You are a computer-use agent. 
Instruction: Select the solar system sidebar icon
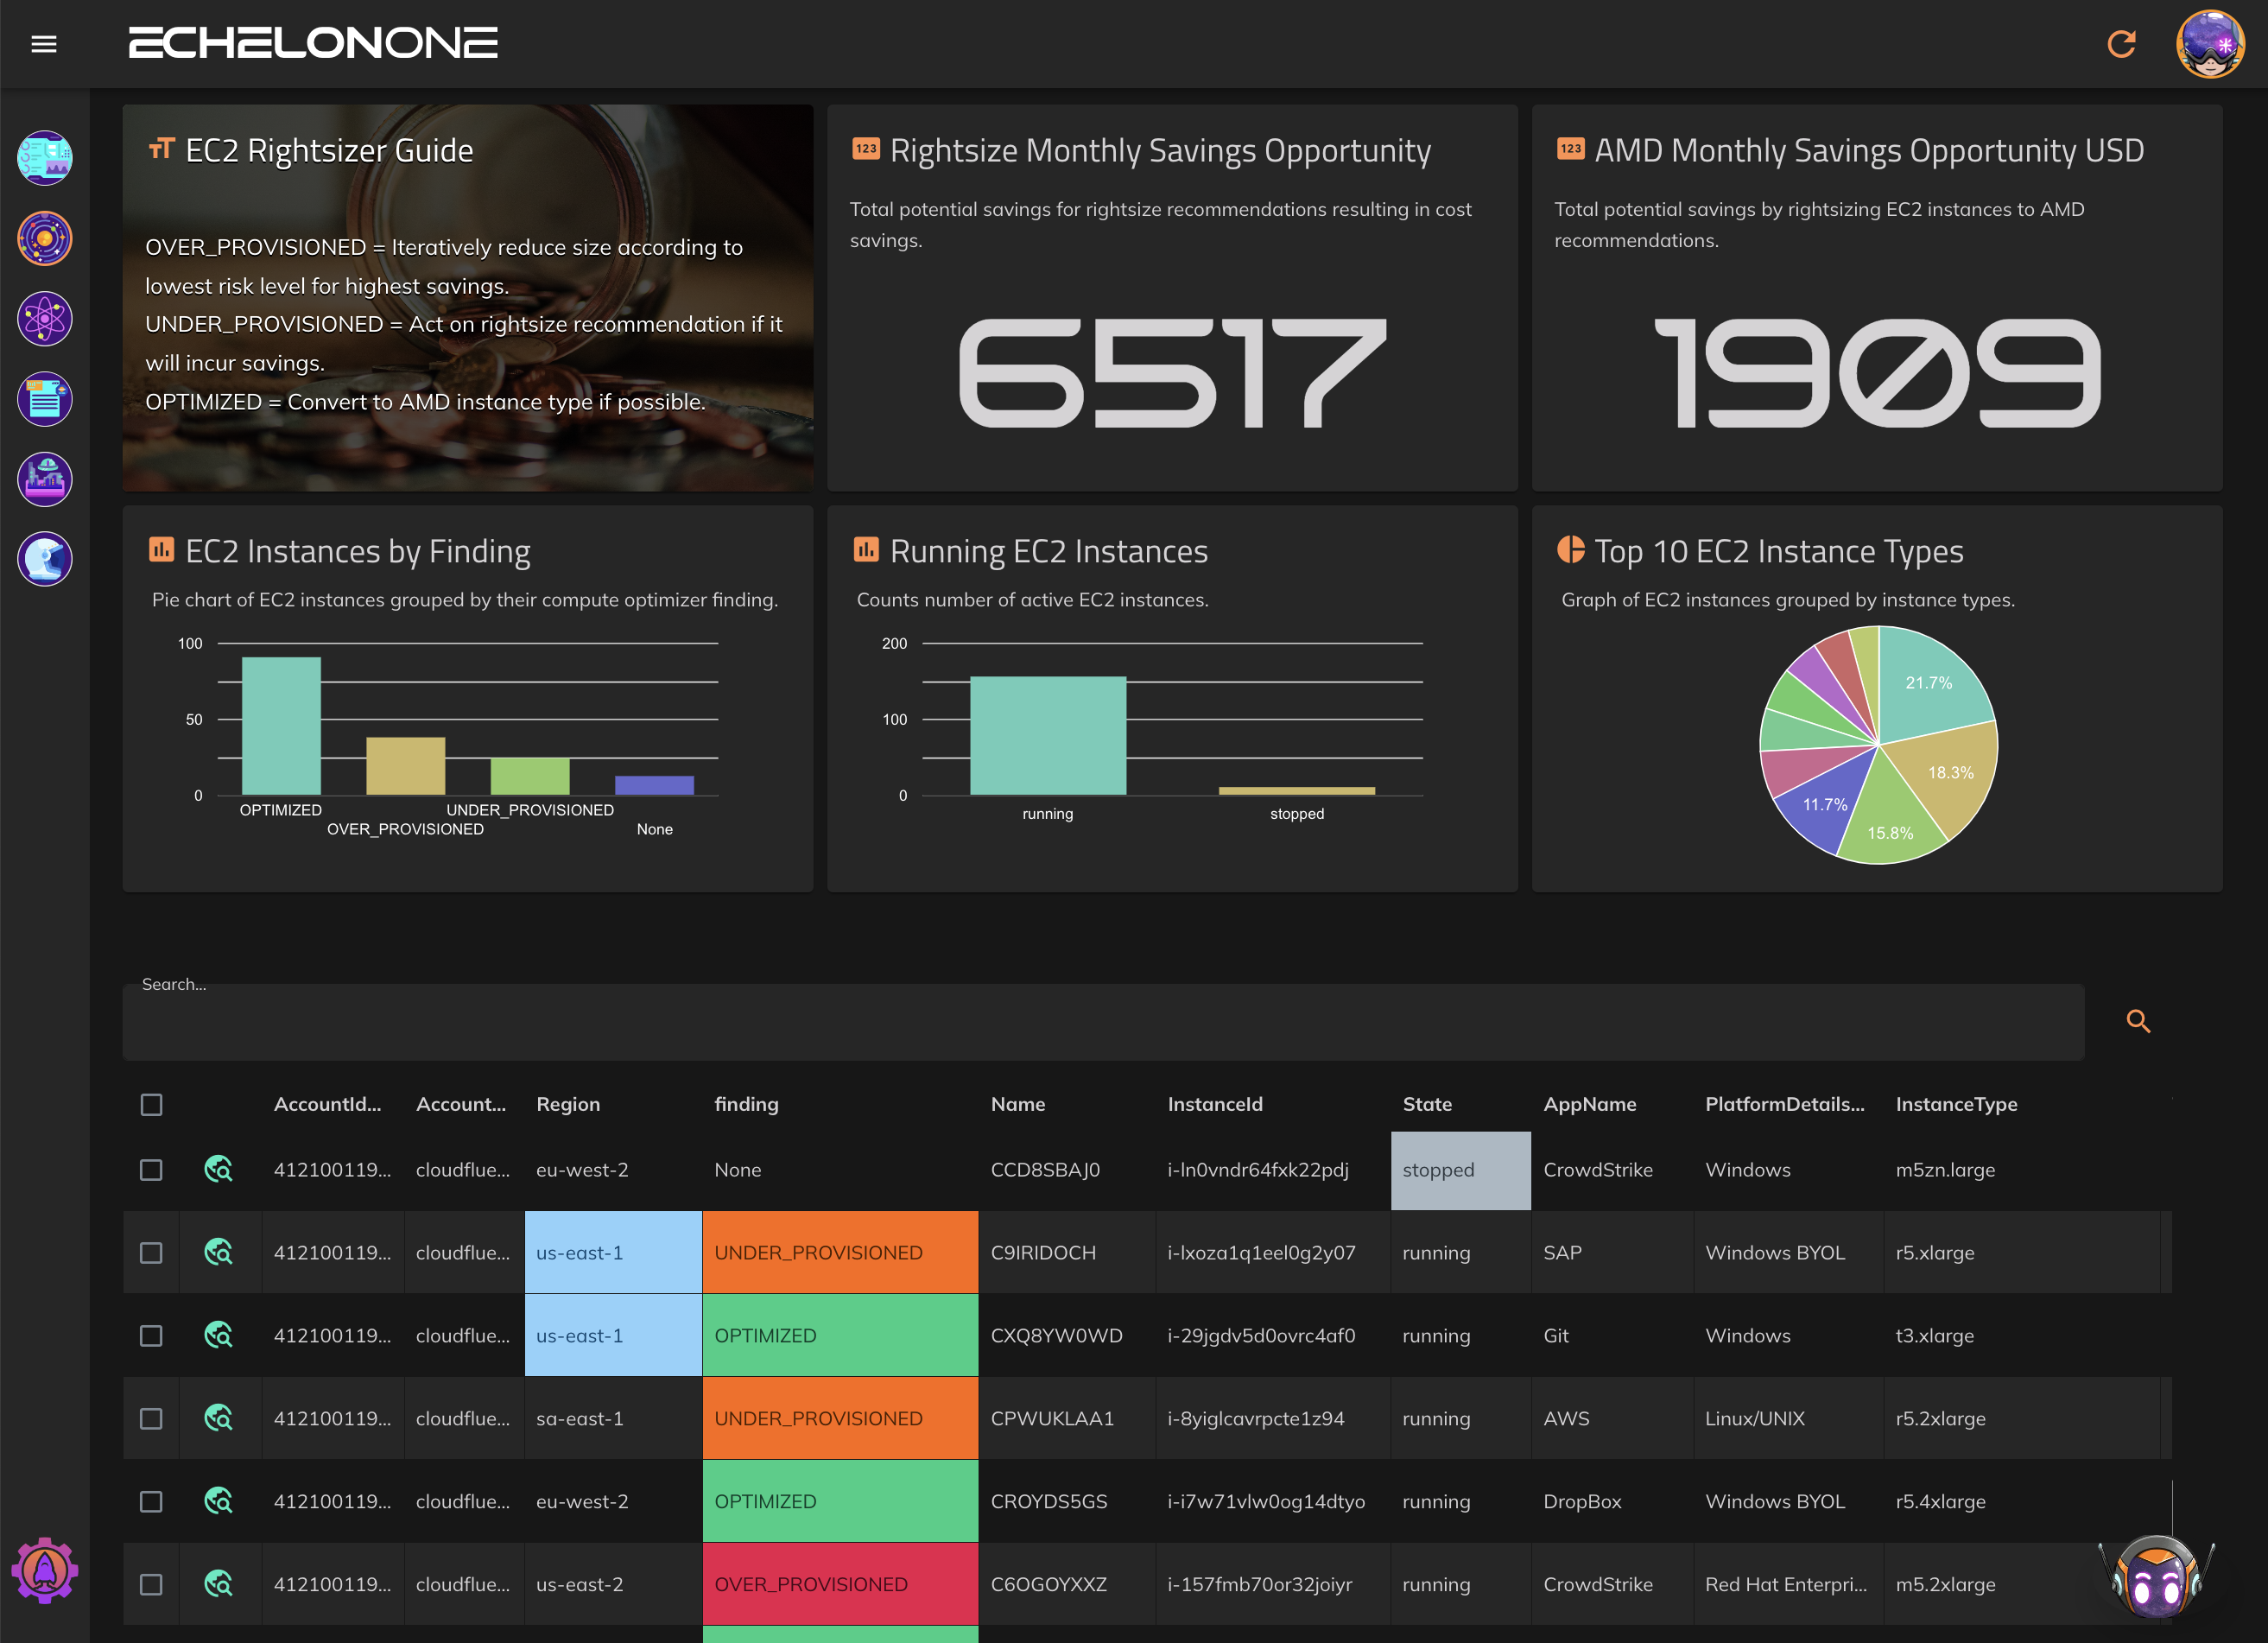click(45, 238)
